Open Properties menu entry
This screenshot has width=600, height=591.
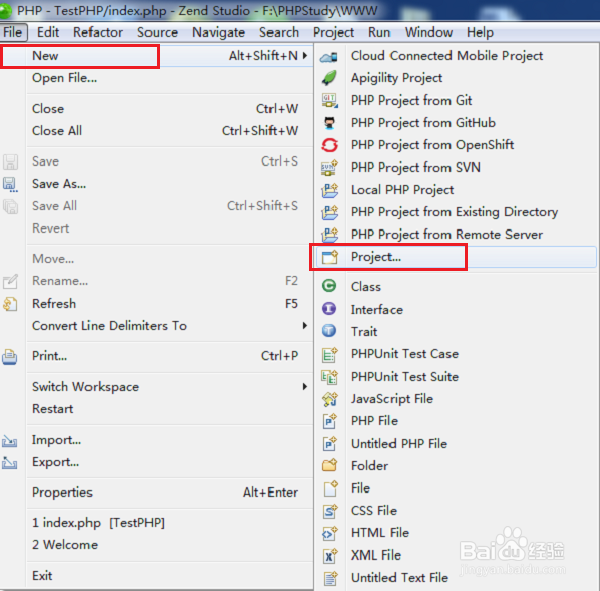coord(170,492)
